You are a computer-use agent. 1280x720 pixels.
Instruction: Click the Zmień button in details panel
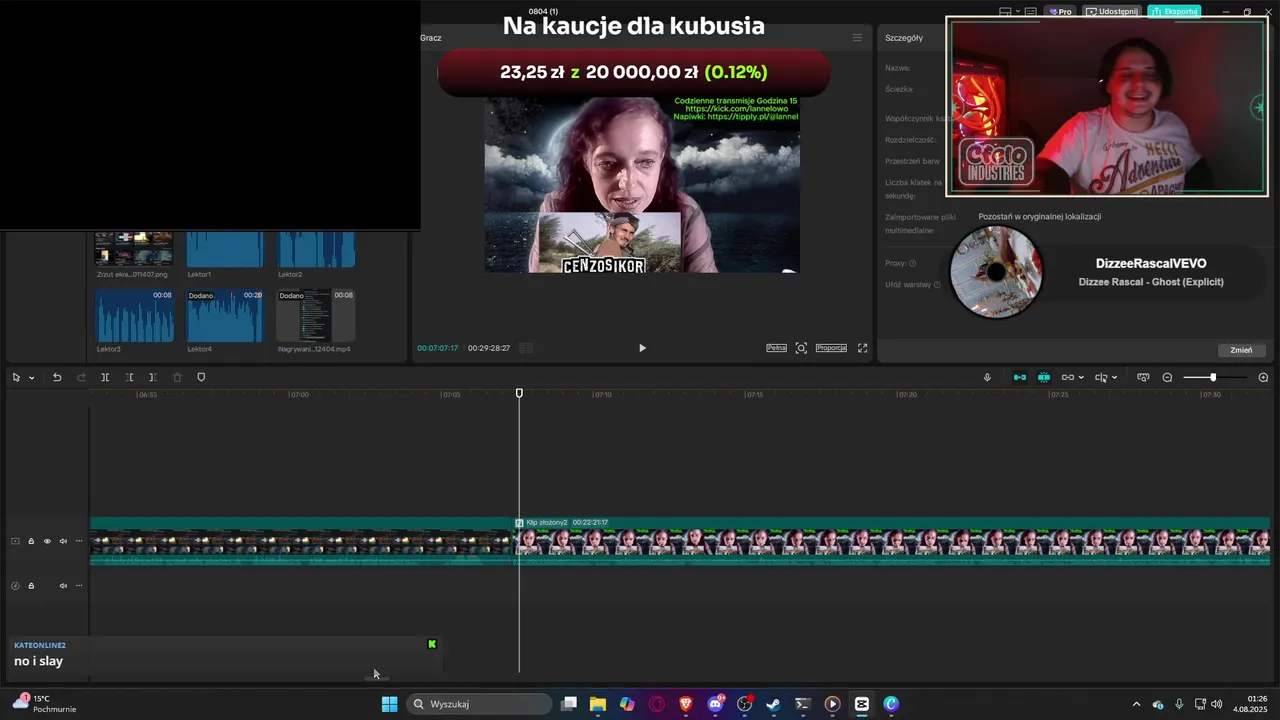click(1241, 350)
